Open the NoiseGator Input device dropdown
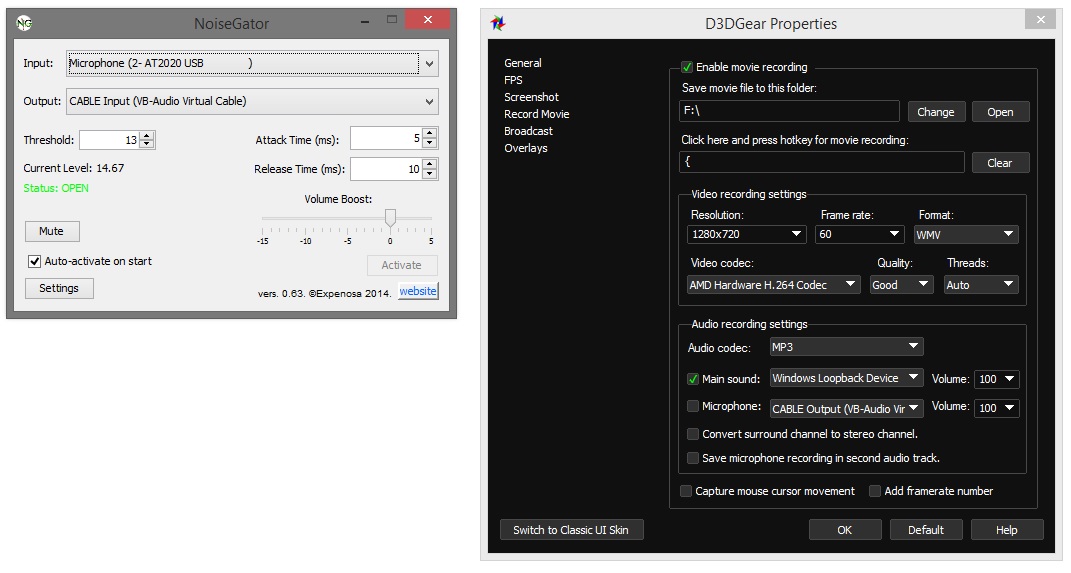The height and width of the screenshot is (573, 1071). point(252,64)
